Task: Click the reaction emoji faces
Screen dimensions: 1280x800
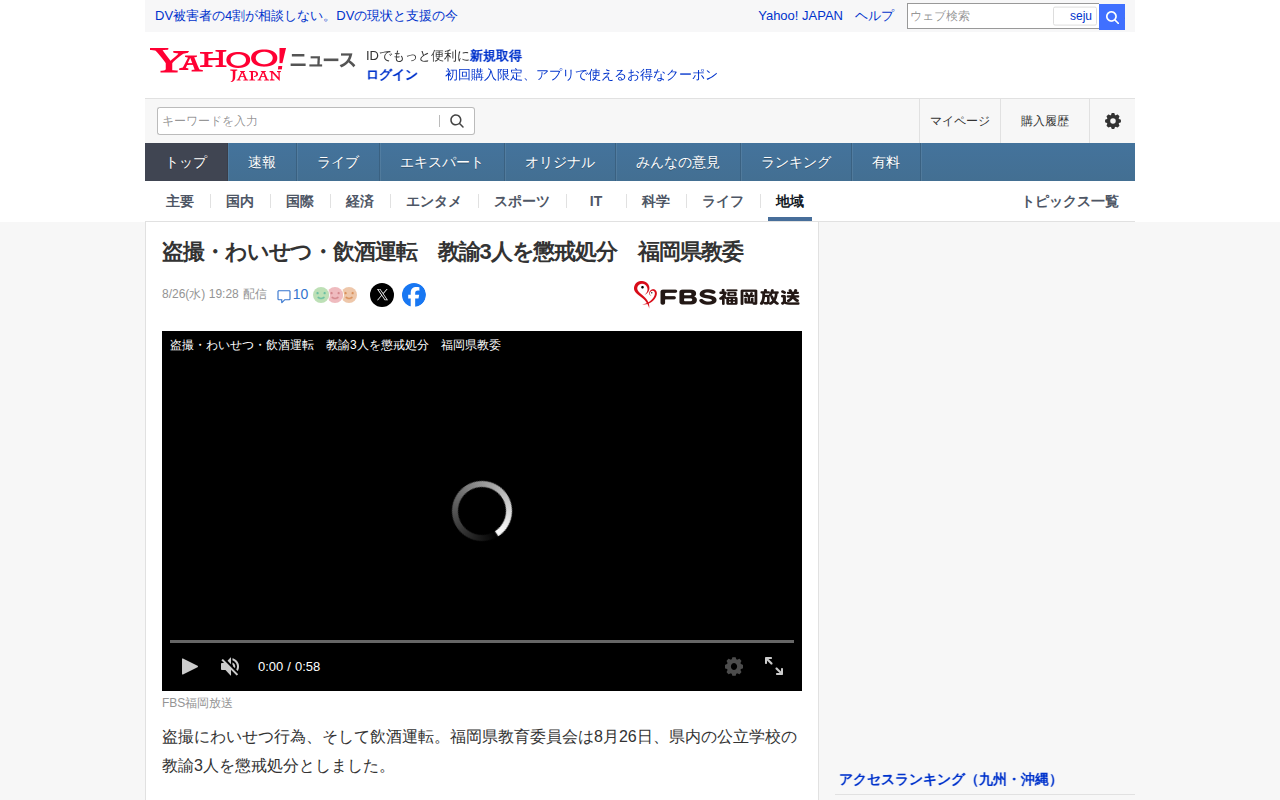Action: pos(335,295)
